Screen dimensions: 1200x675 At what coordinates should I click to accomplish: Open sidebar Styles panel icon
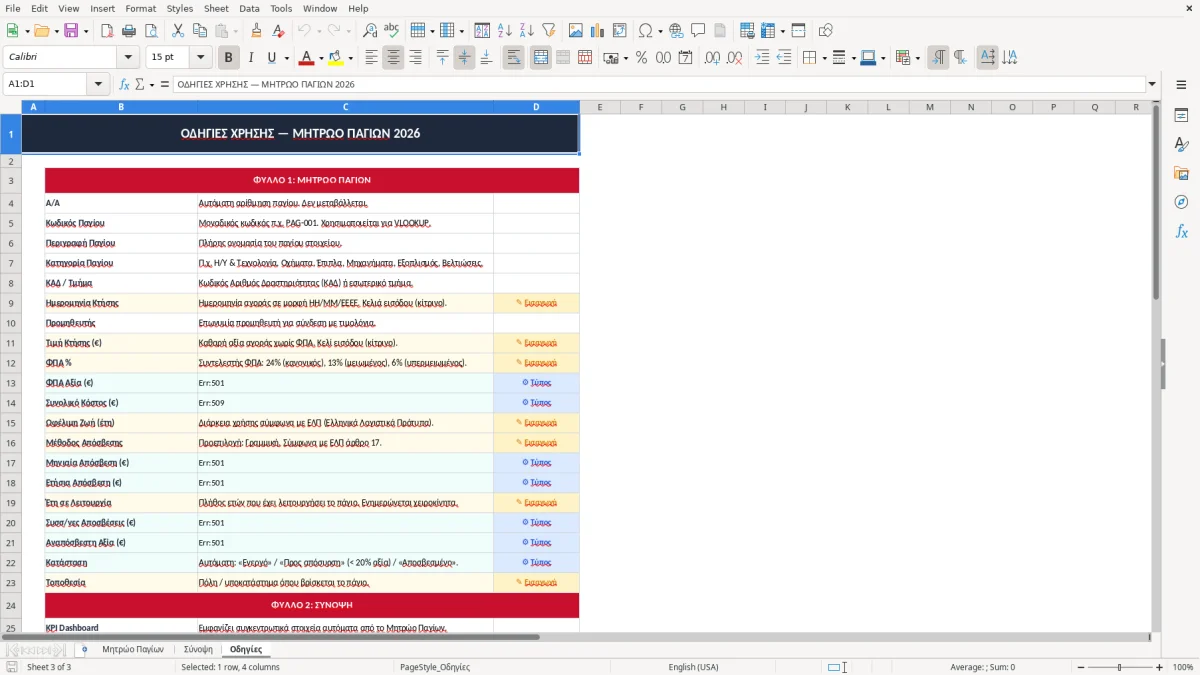pos(1181,144)
